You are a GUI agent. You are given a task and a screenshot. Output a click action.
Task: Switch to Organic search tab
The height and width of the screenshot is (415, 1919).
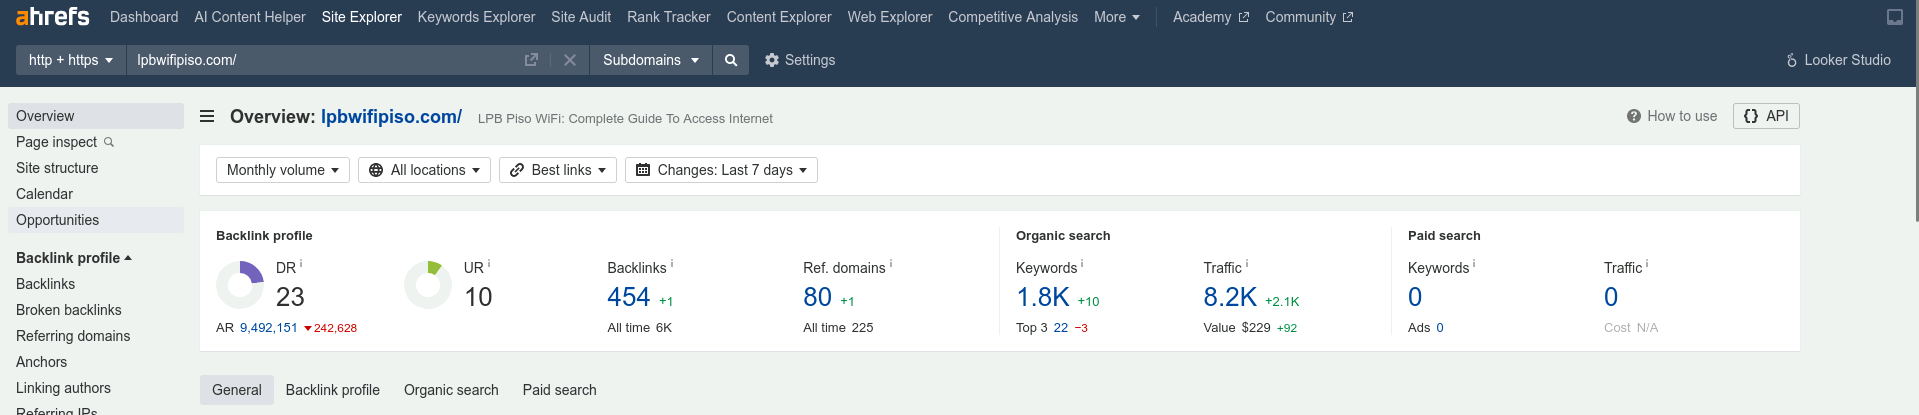(x=451, y=390)
